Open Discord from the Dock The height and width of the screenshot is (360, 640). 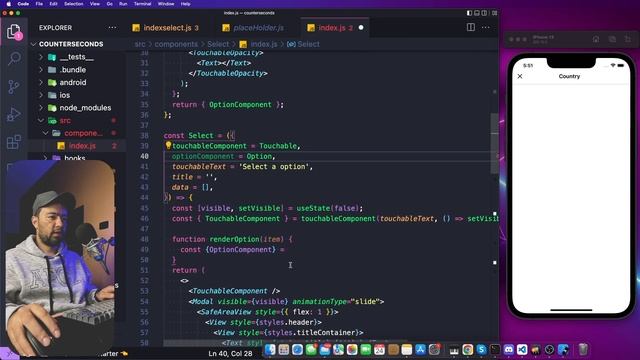click(x=509, y=349)
